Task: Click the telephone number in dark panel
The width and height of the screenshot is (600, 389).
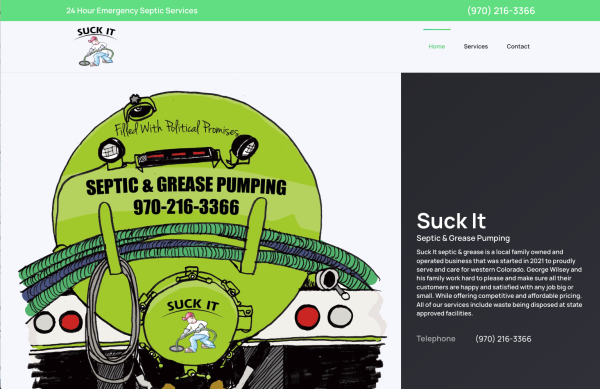Action: tap(503, 339)
